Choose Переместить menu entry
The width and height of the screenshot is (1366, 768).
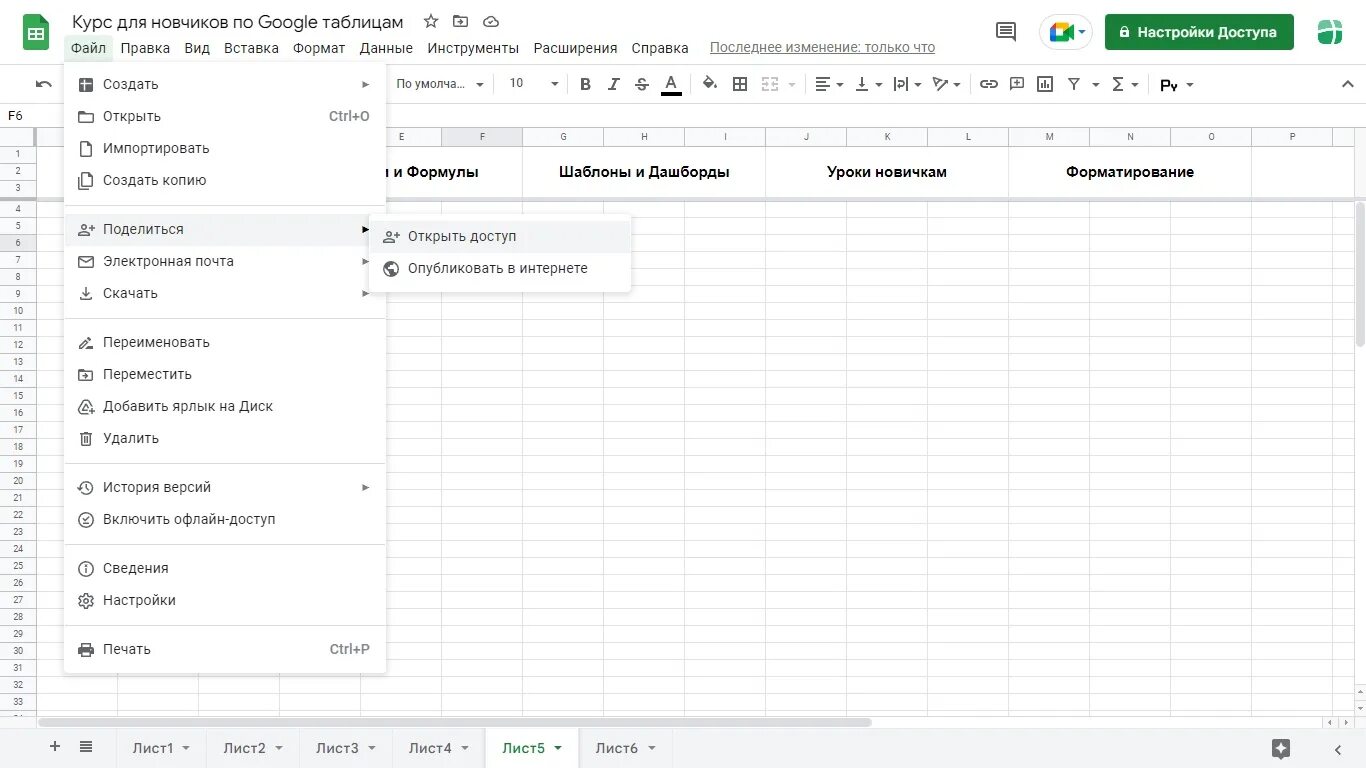click(225, 374)
